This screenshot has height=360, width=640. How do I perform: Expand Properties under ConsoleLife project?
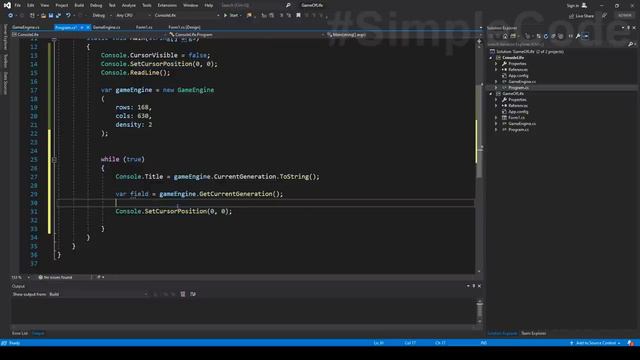(x=497, y=64)
